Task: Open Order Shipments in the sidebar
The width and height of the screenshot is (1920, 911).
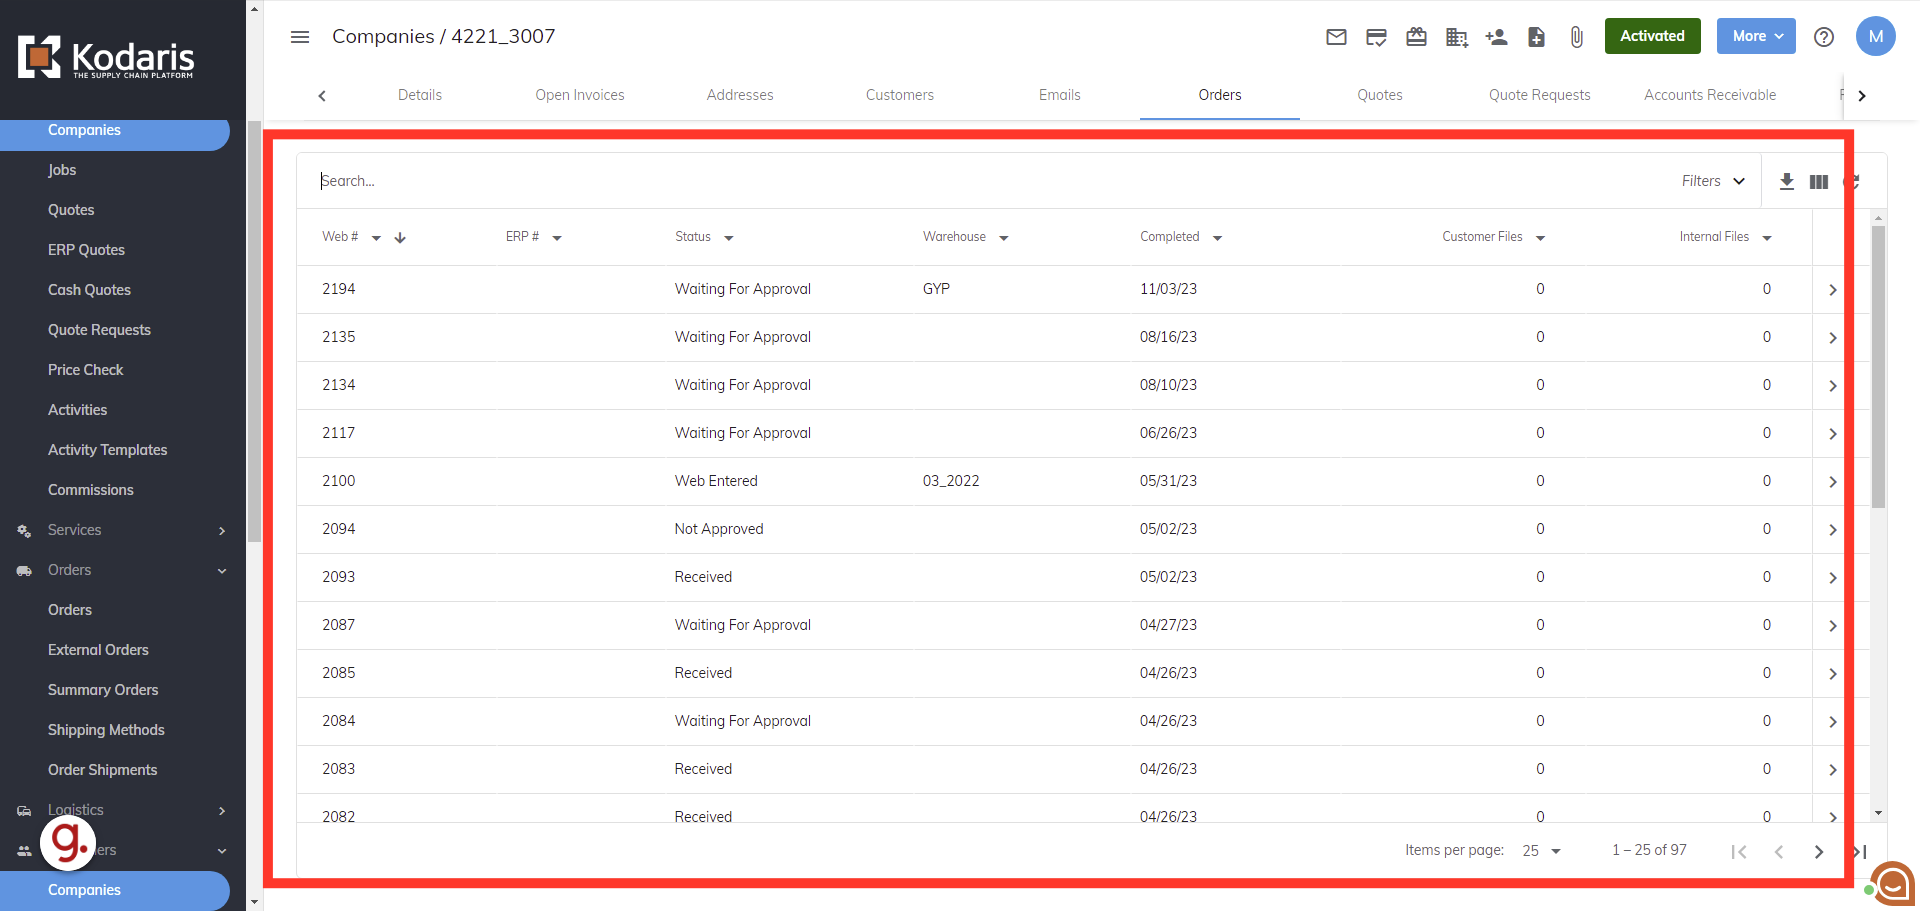Action: [x=102, y=770]
